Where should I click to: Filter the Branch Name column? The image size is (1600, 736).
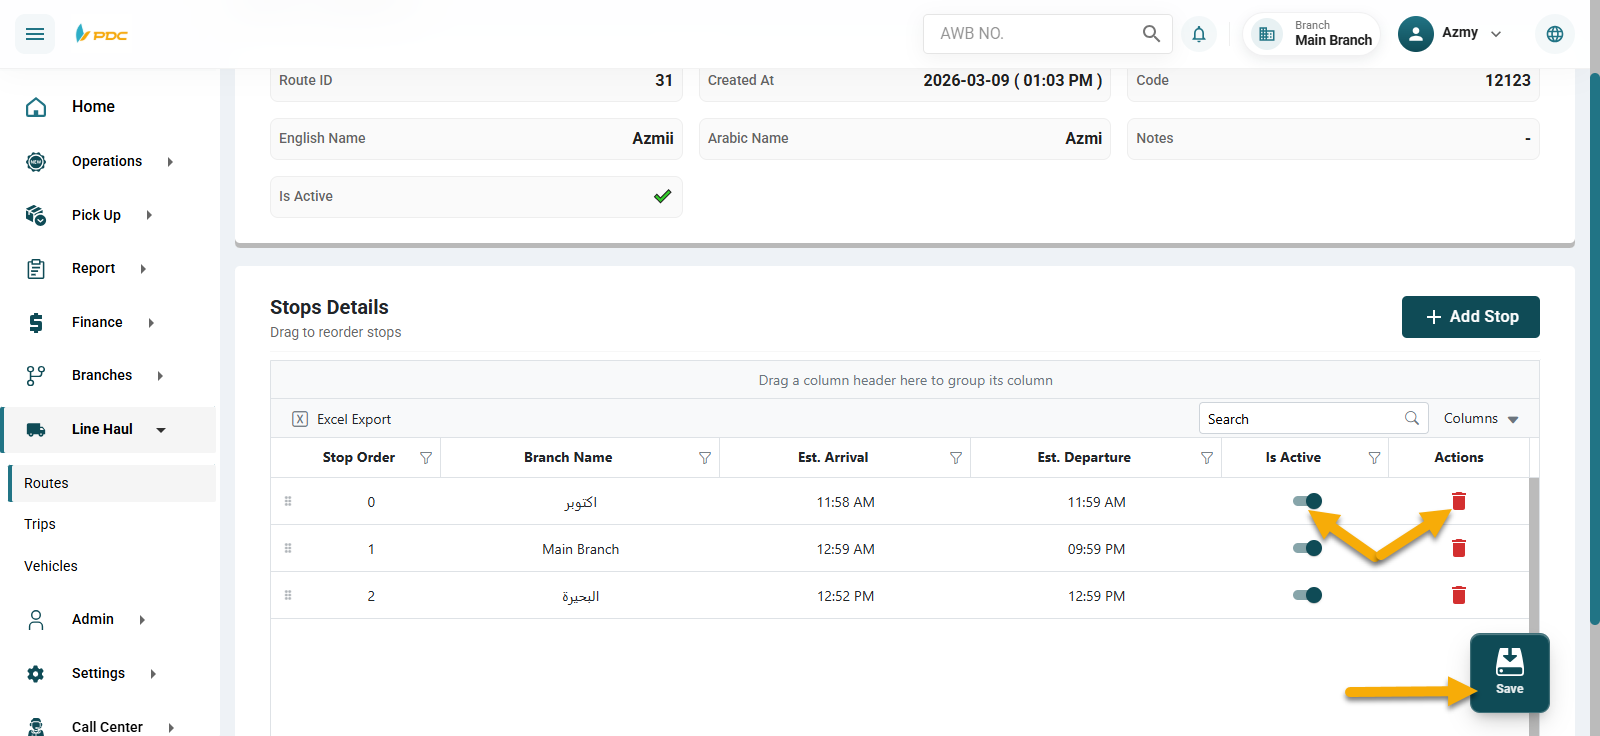[x=705, y=458]
